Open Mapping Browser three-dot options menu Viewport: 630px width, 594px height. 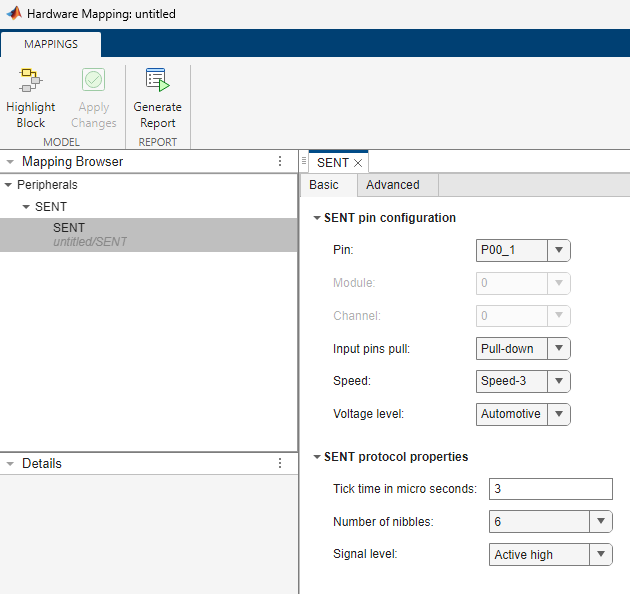pos(280,161)
